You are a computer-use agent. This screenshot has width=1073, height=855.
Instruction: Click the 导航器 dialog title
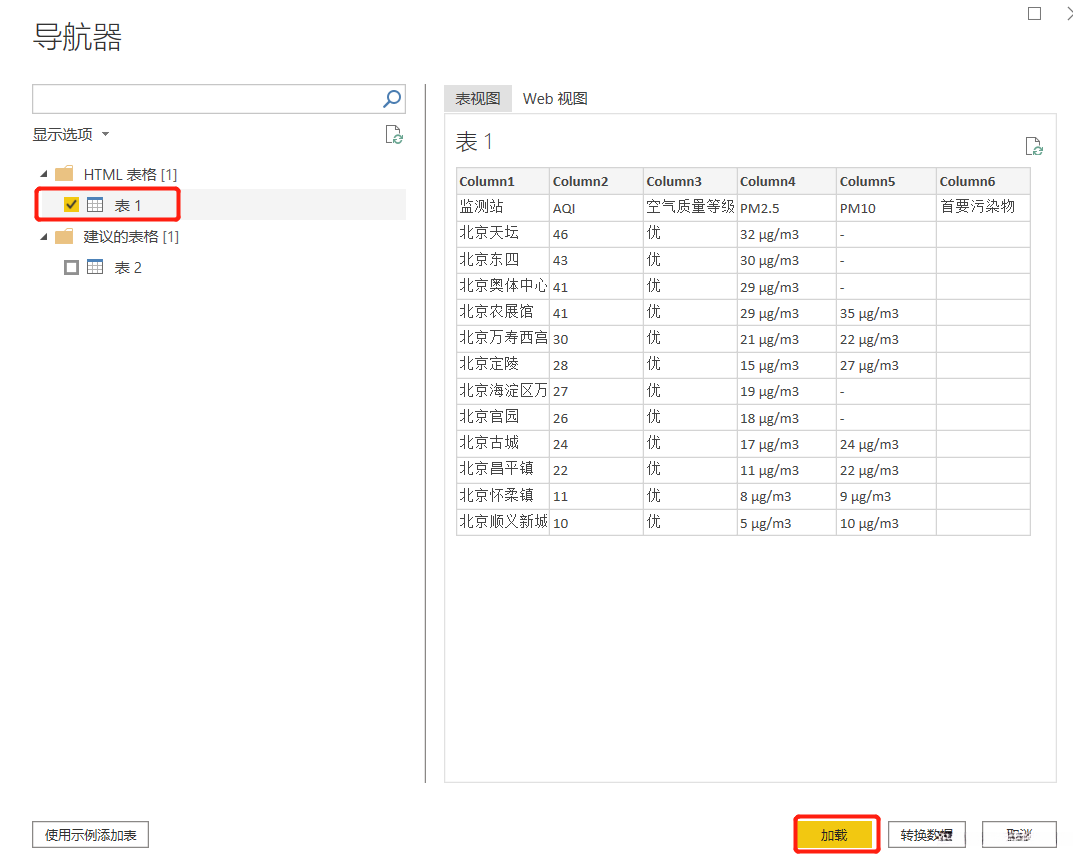[77, 37]
